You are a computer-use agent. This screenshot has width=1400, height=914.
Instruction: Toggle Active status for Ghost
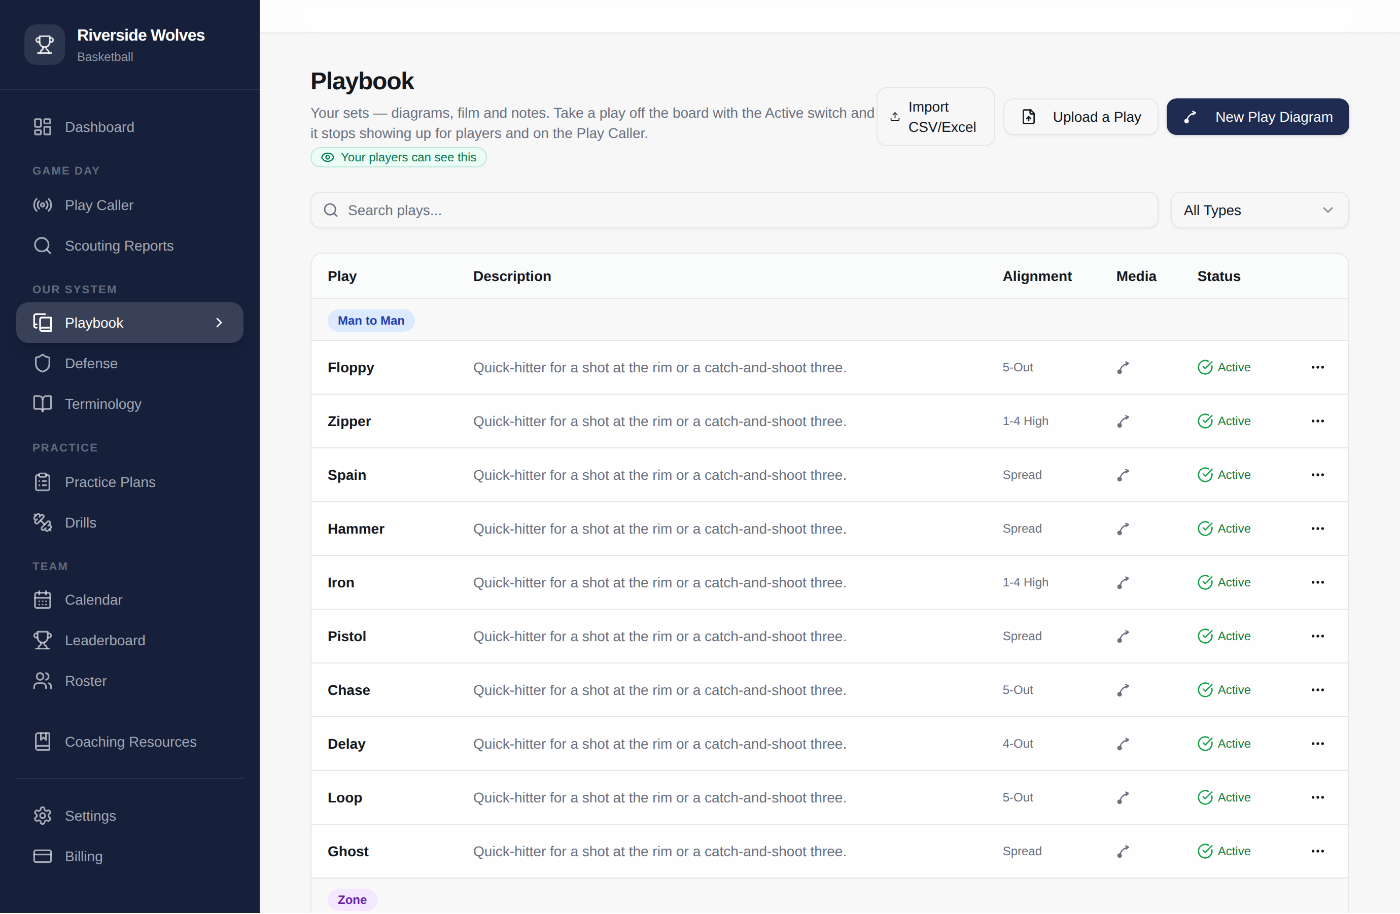click(x=1224, y=852)
